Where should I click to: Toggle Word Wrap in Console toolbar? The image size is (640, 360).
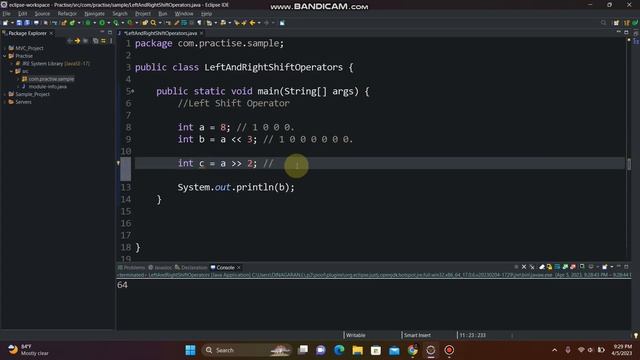557,267
